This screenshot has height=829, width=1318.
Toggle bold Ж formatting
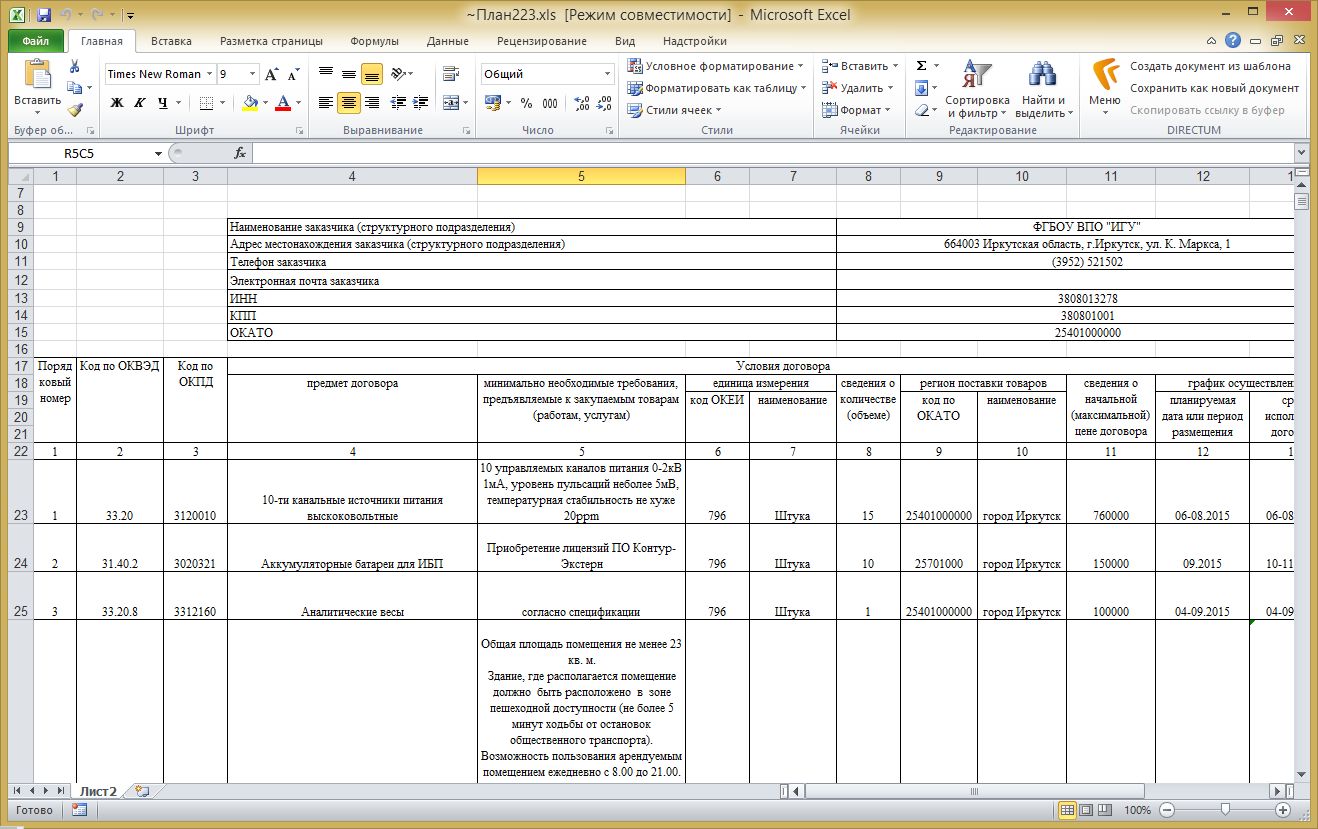[x=117, y=103]
